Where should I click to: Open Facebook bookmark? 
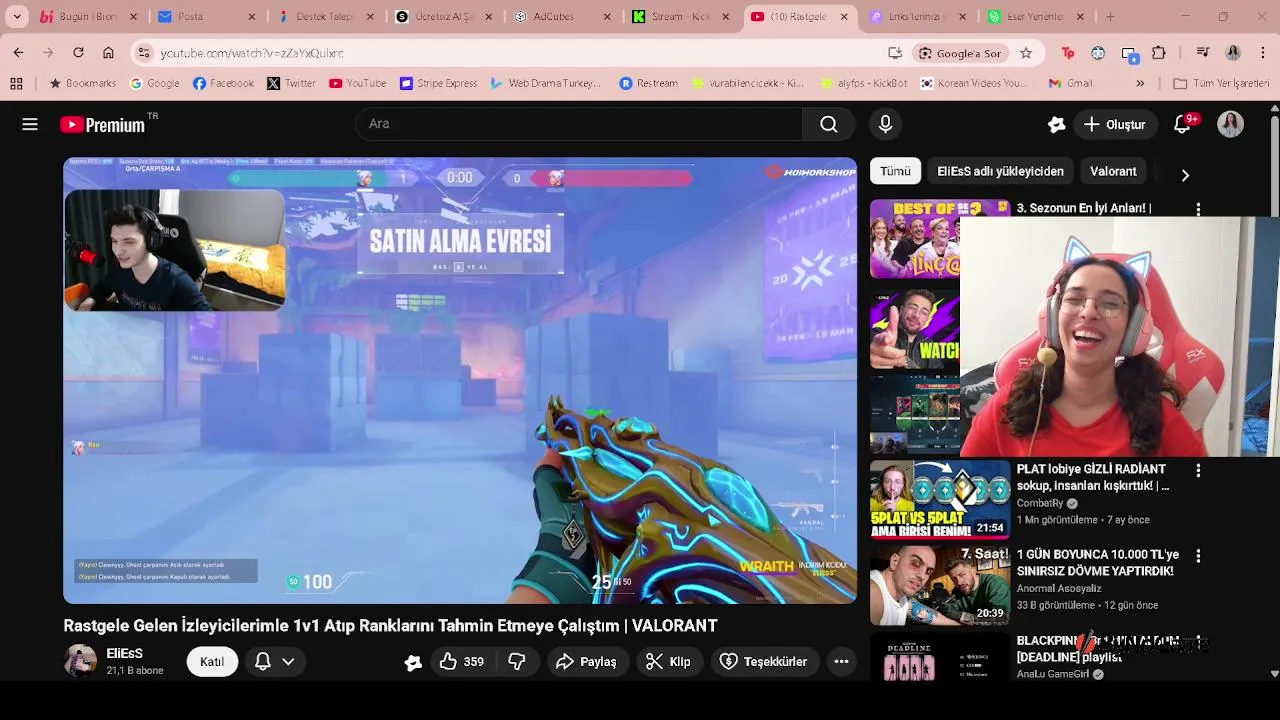pyautogui.click(x=223, y=84)
